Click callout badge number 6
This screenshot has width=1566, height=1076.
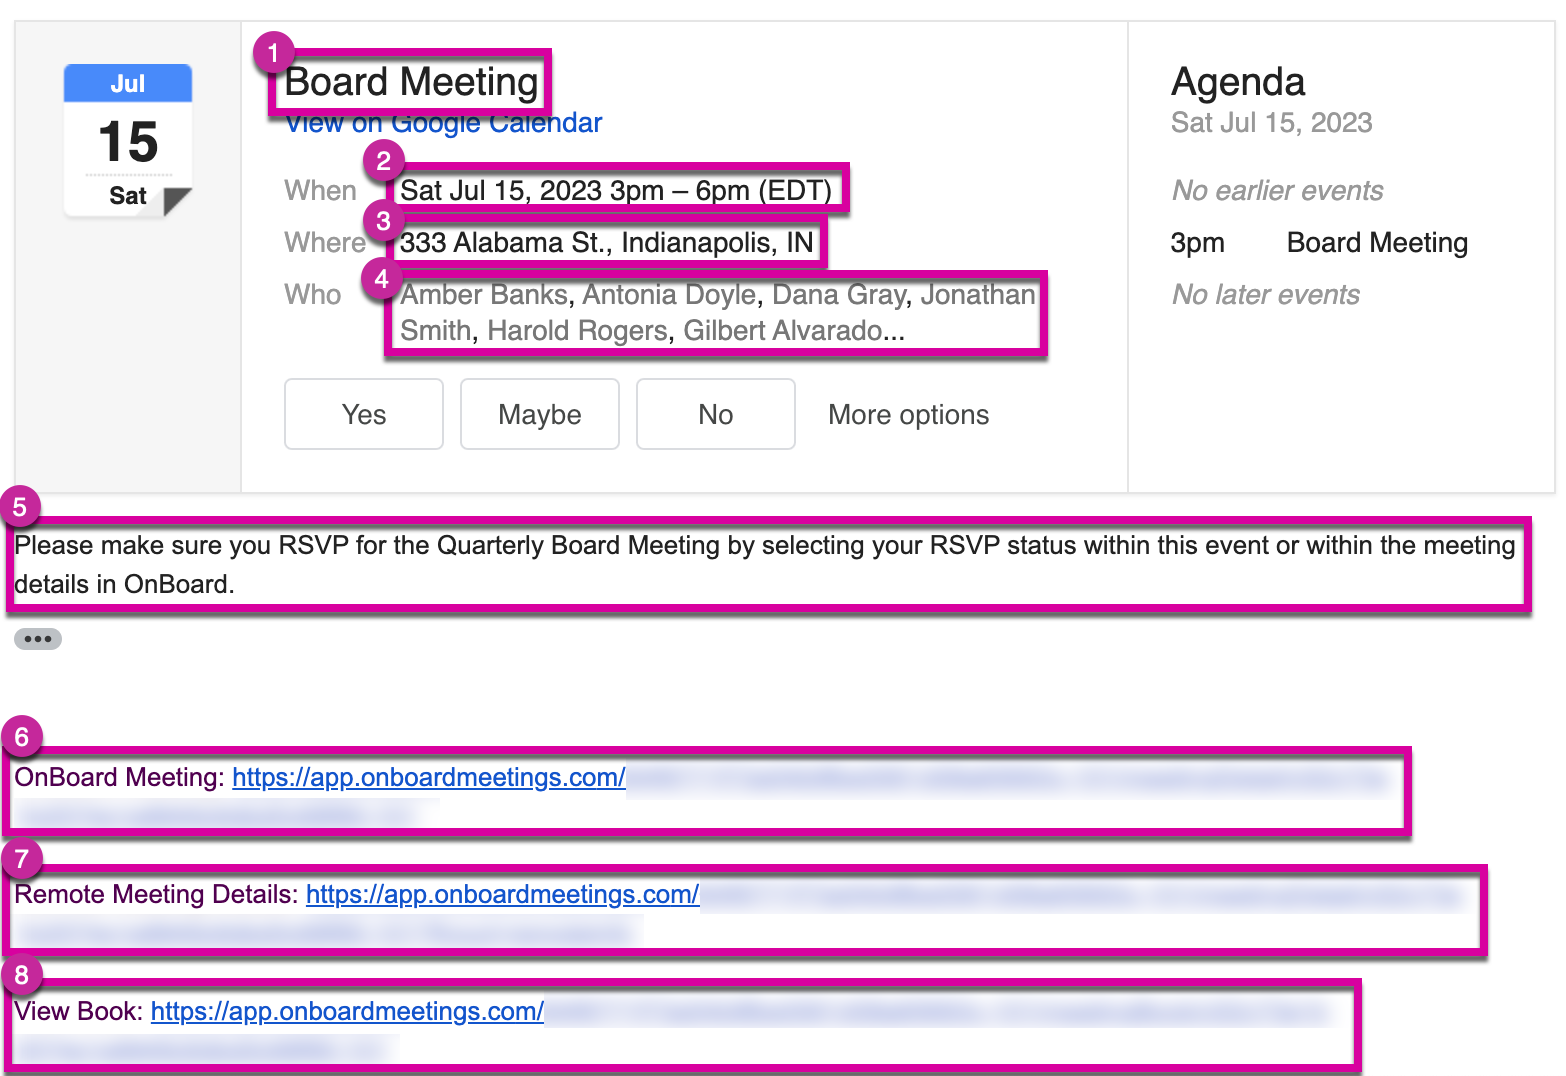pos(22,738)
